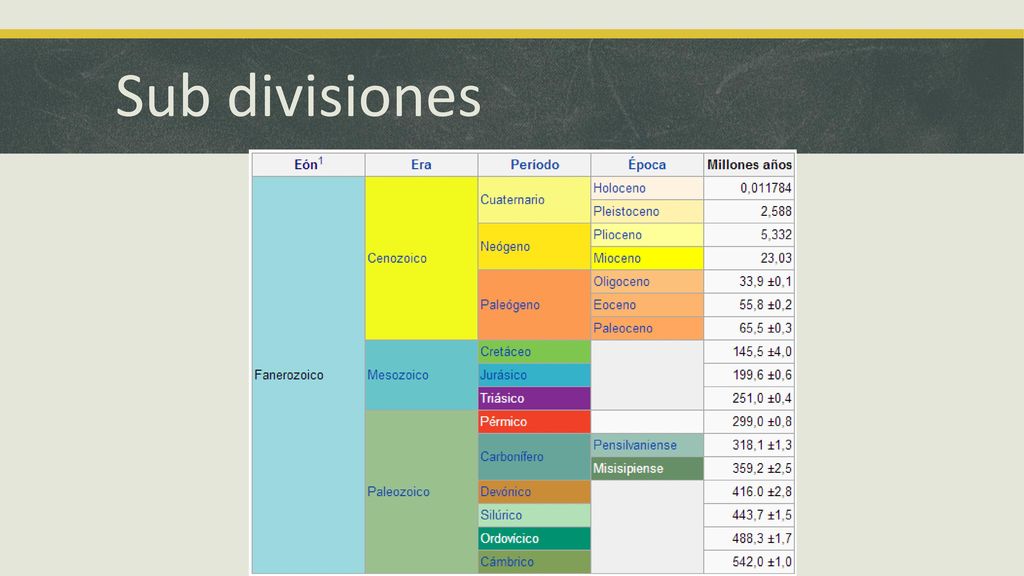Select the 'Época' column header
This screenshot has width=1024, height=576.
coord(647,165)
